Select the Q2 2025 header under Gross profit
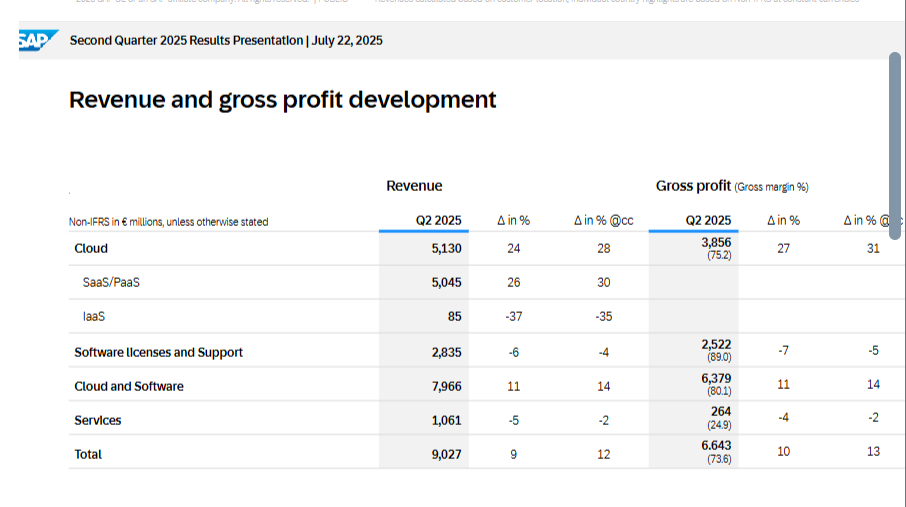Image resolution: width=906 pixels, height=507 pixels. pos(708,221)
